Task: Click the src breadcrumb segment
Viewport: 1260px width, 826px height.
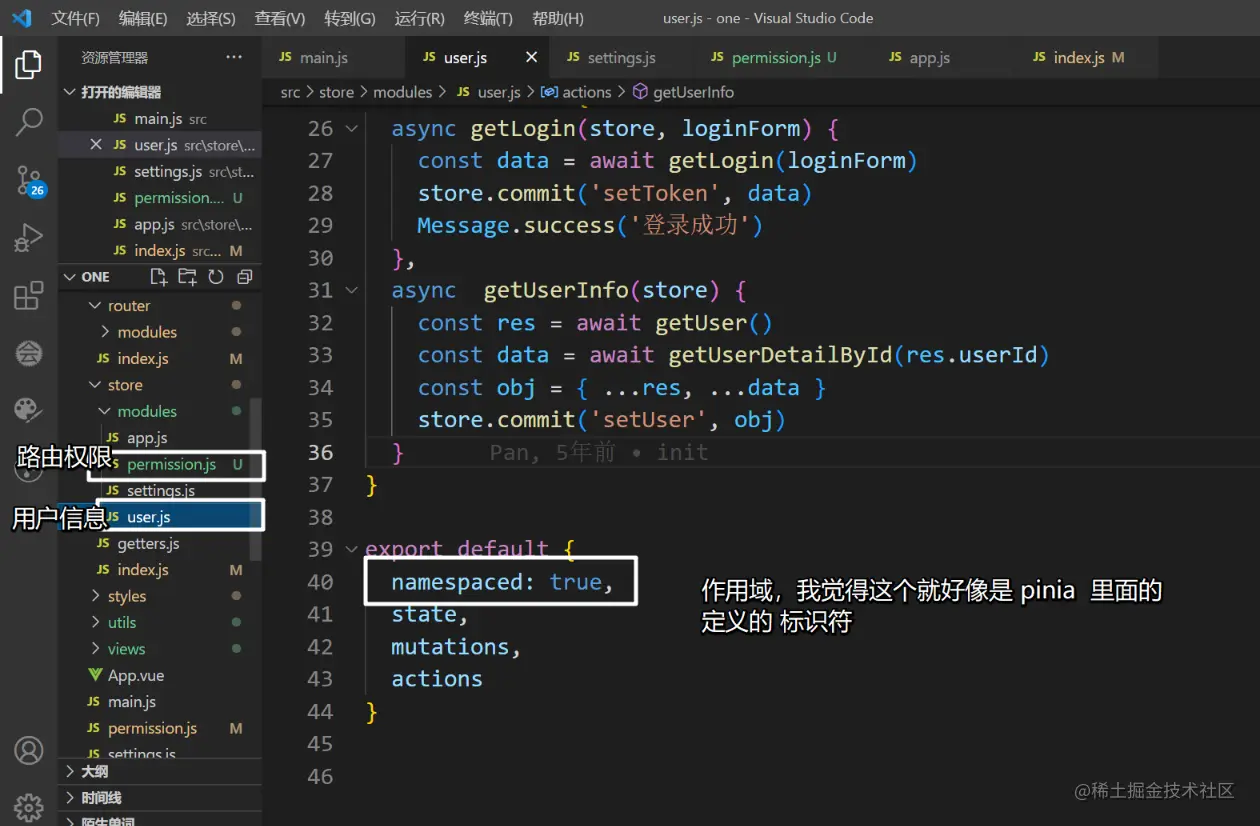Action: tap(290, 92)
